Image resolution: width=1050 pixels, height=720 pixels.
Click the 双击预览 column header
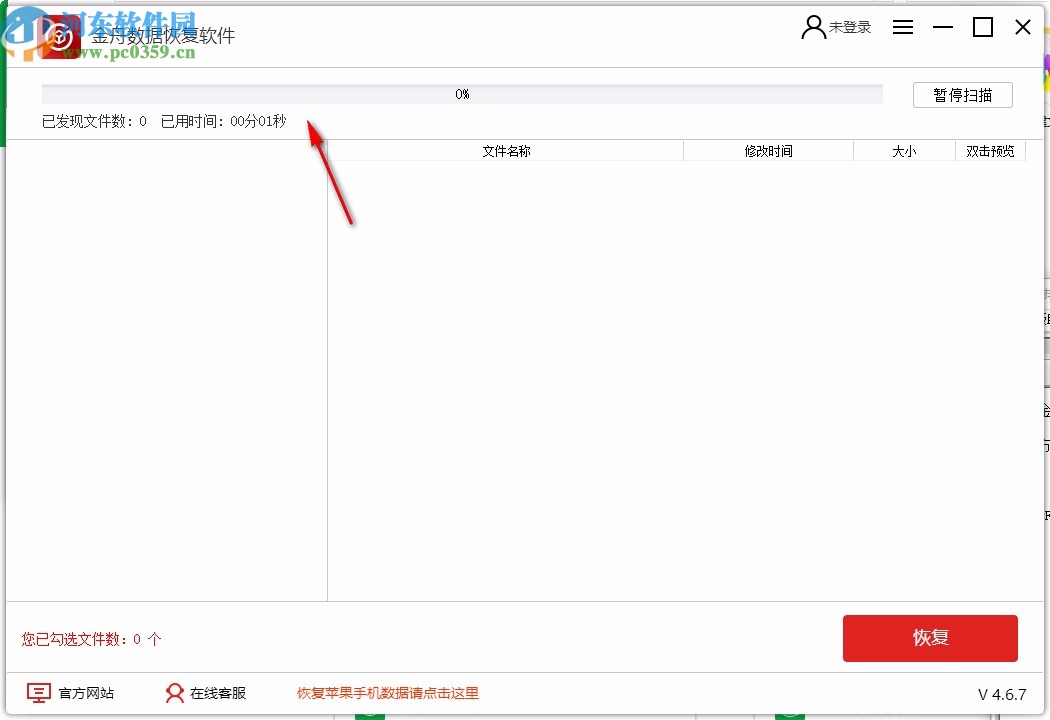click(990, 150)
